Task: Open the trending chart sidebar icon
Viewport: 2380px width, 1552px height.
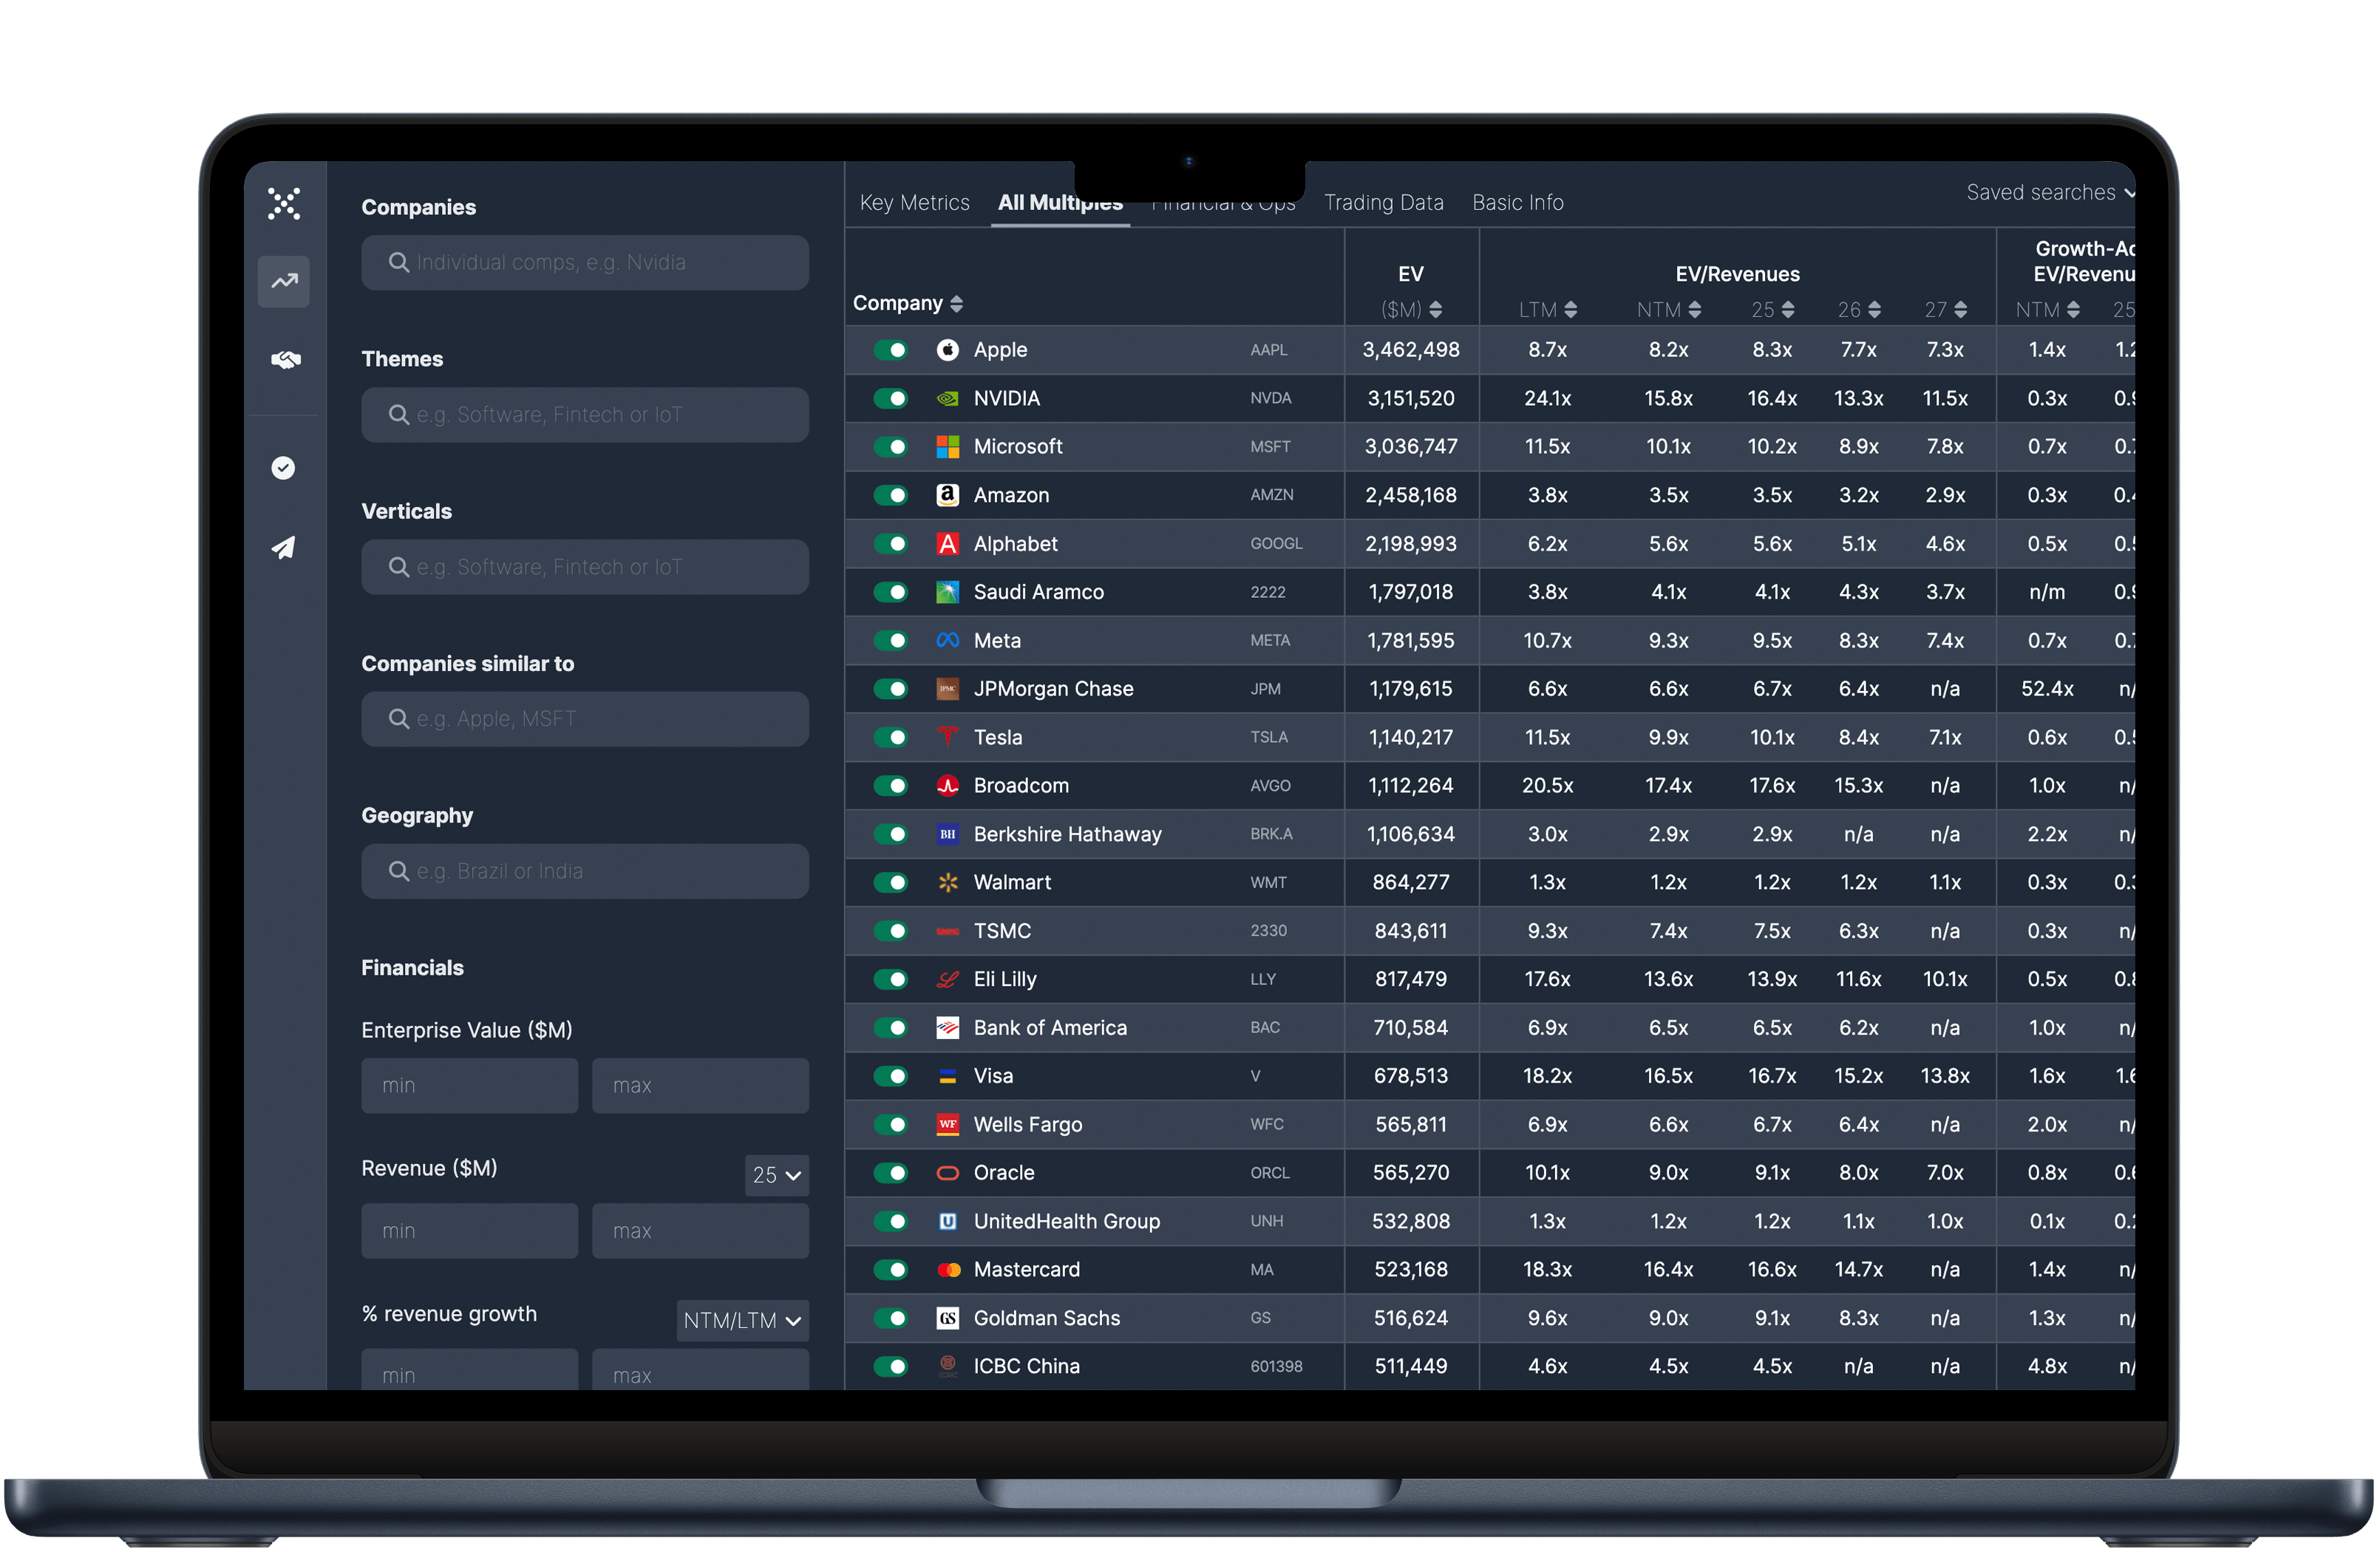Action: [x=284, y=281]
